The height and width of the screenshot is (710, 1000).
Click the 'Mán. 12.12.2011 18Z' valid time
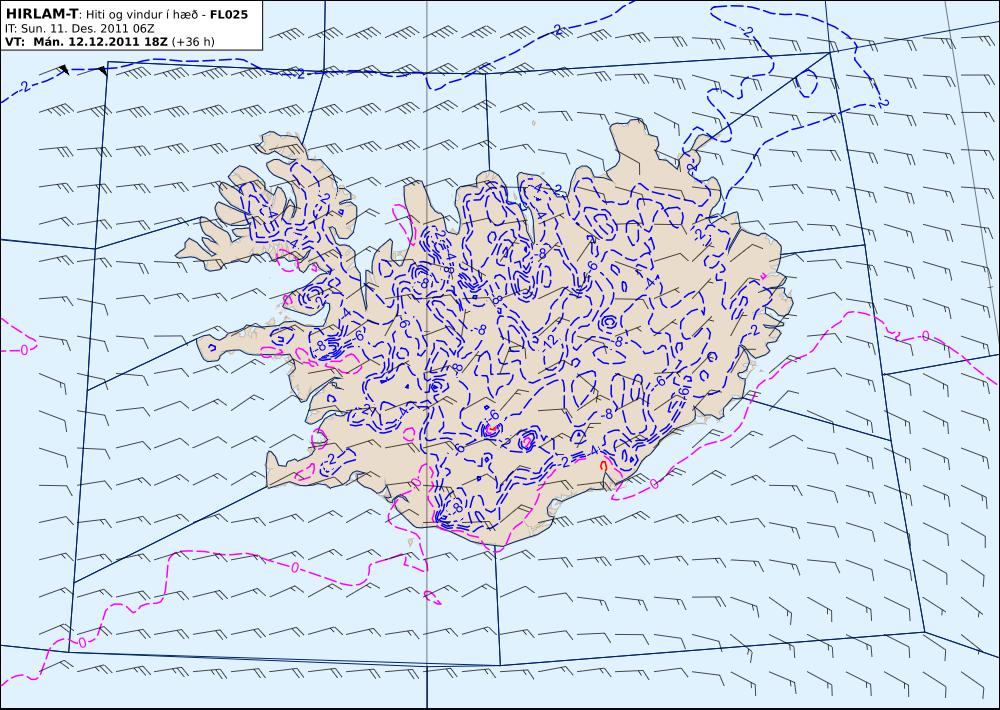[x=100, y=42]
